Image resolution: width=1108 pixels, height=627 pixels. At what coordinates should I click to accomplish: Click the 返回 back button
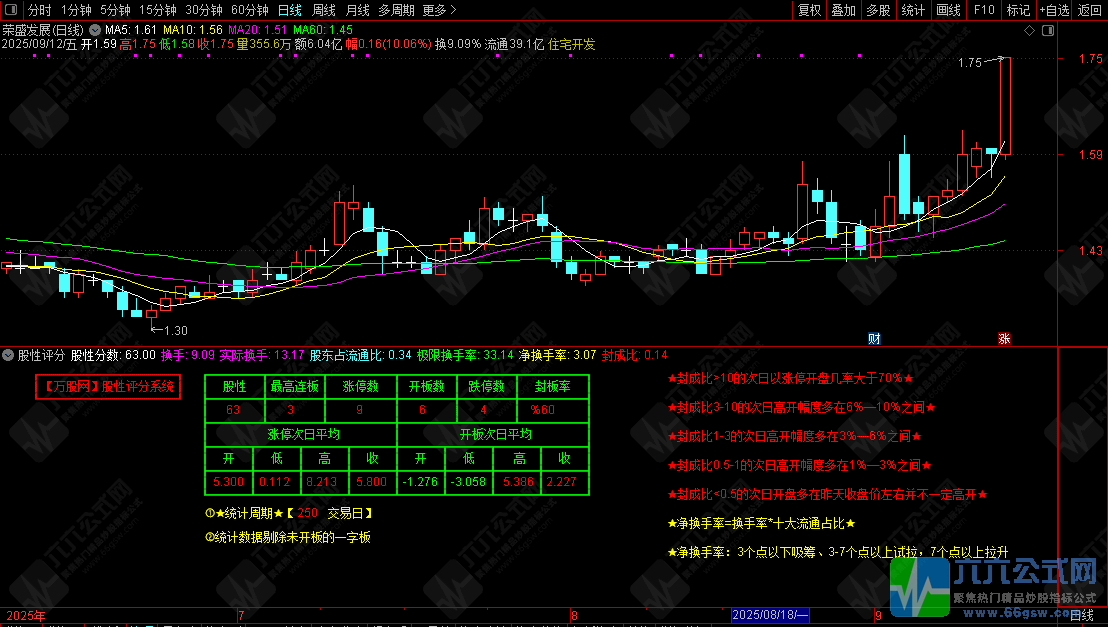pos(1090,10)
